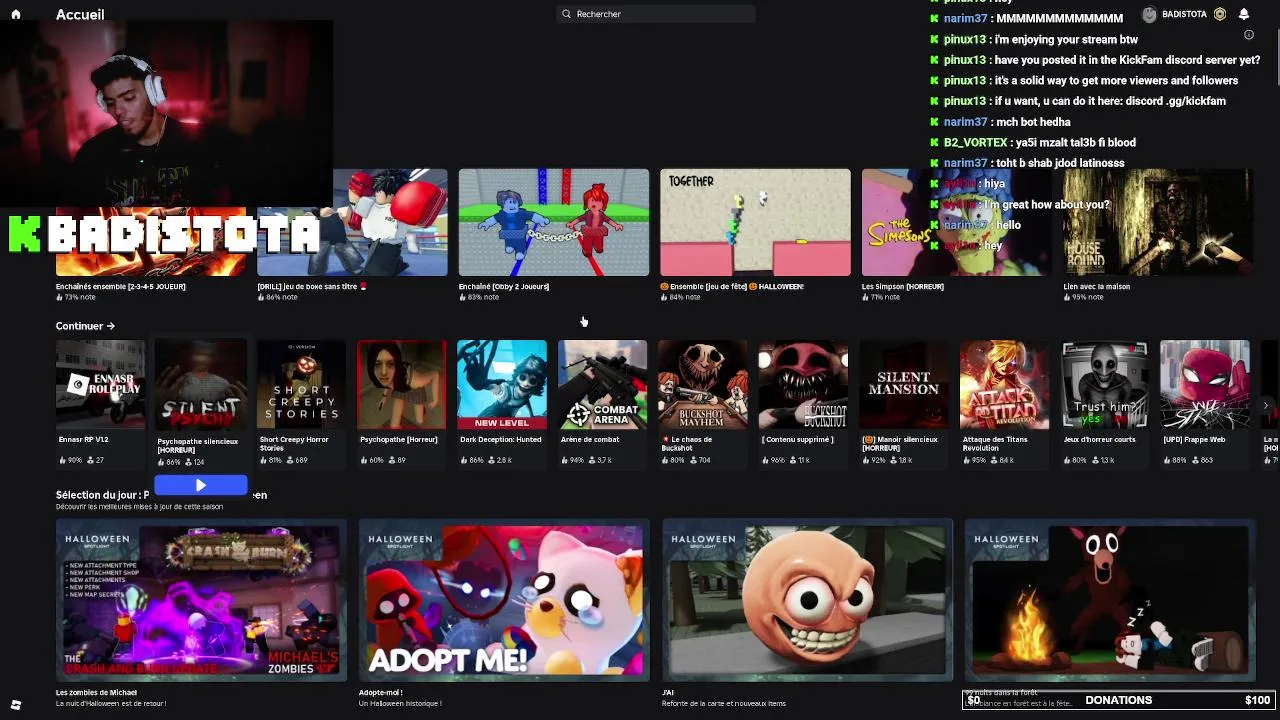Open Ensemble [jeu de fête] HALLOWEEN thumbnail
1280x720 pixels.
(x=755, y=222)
